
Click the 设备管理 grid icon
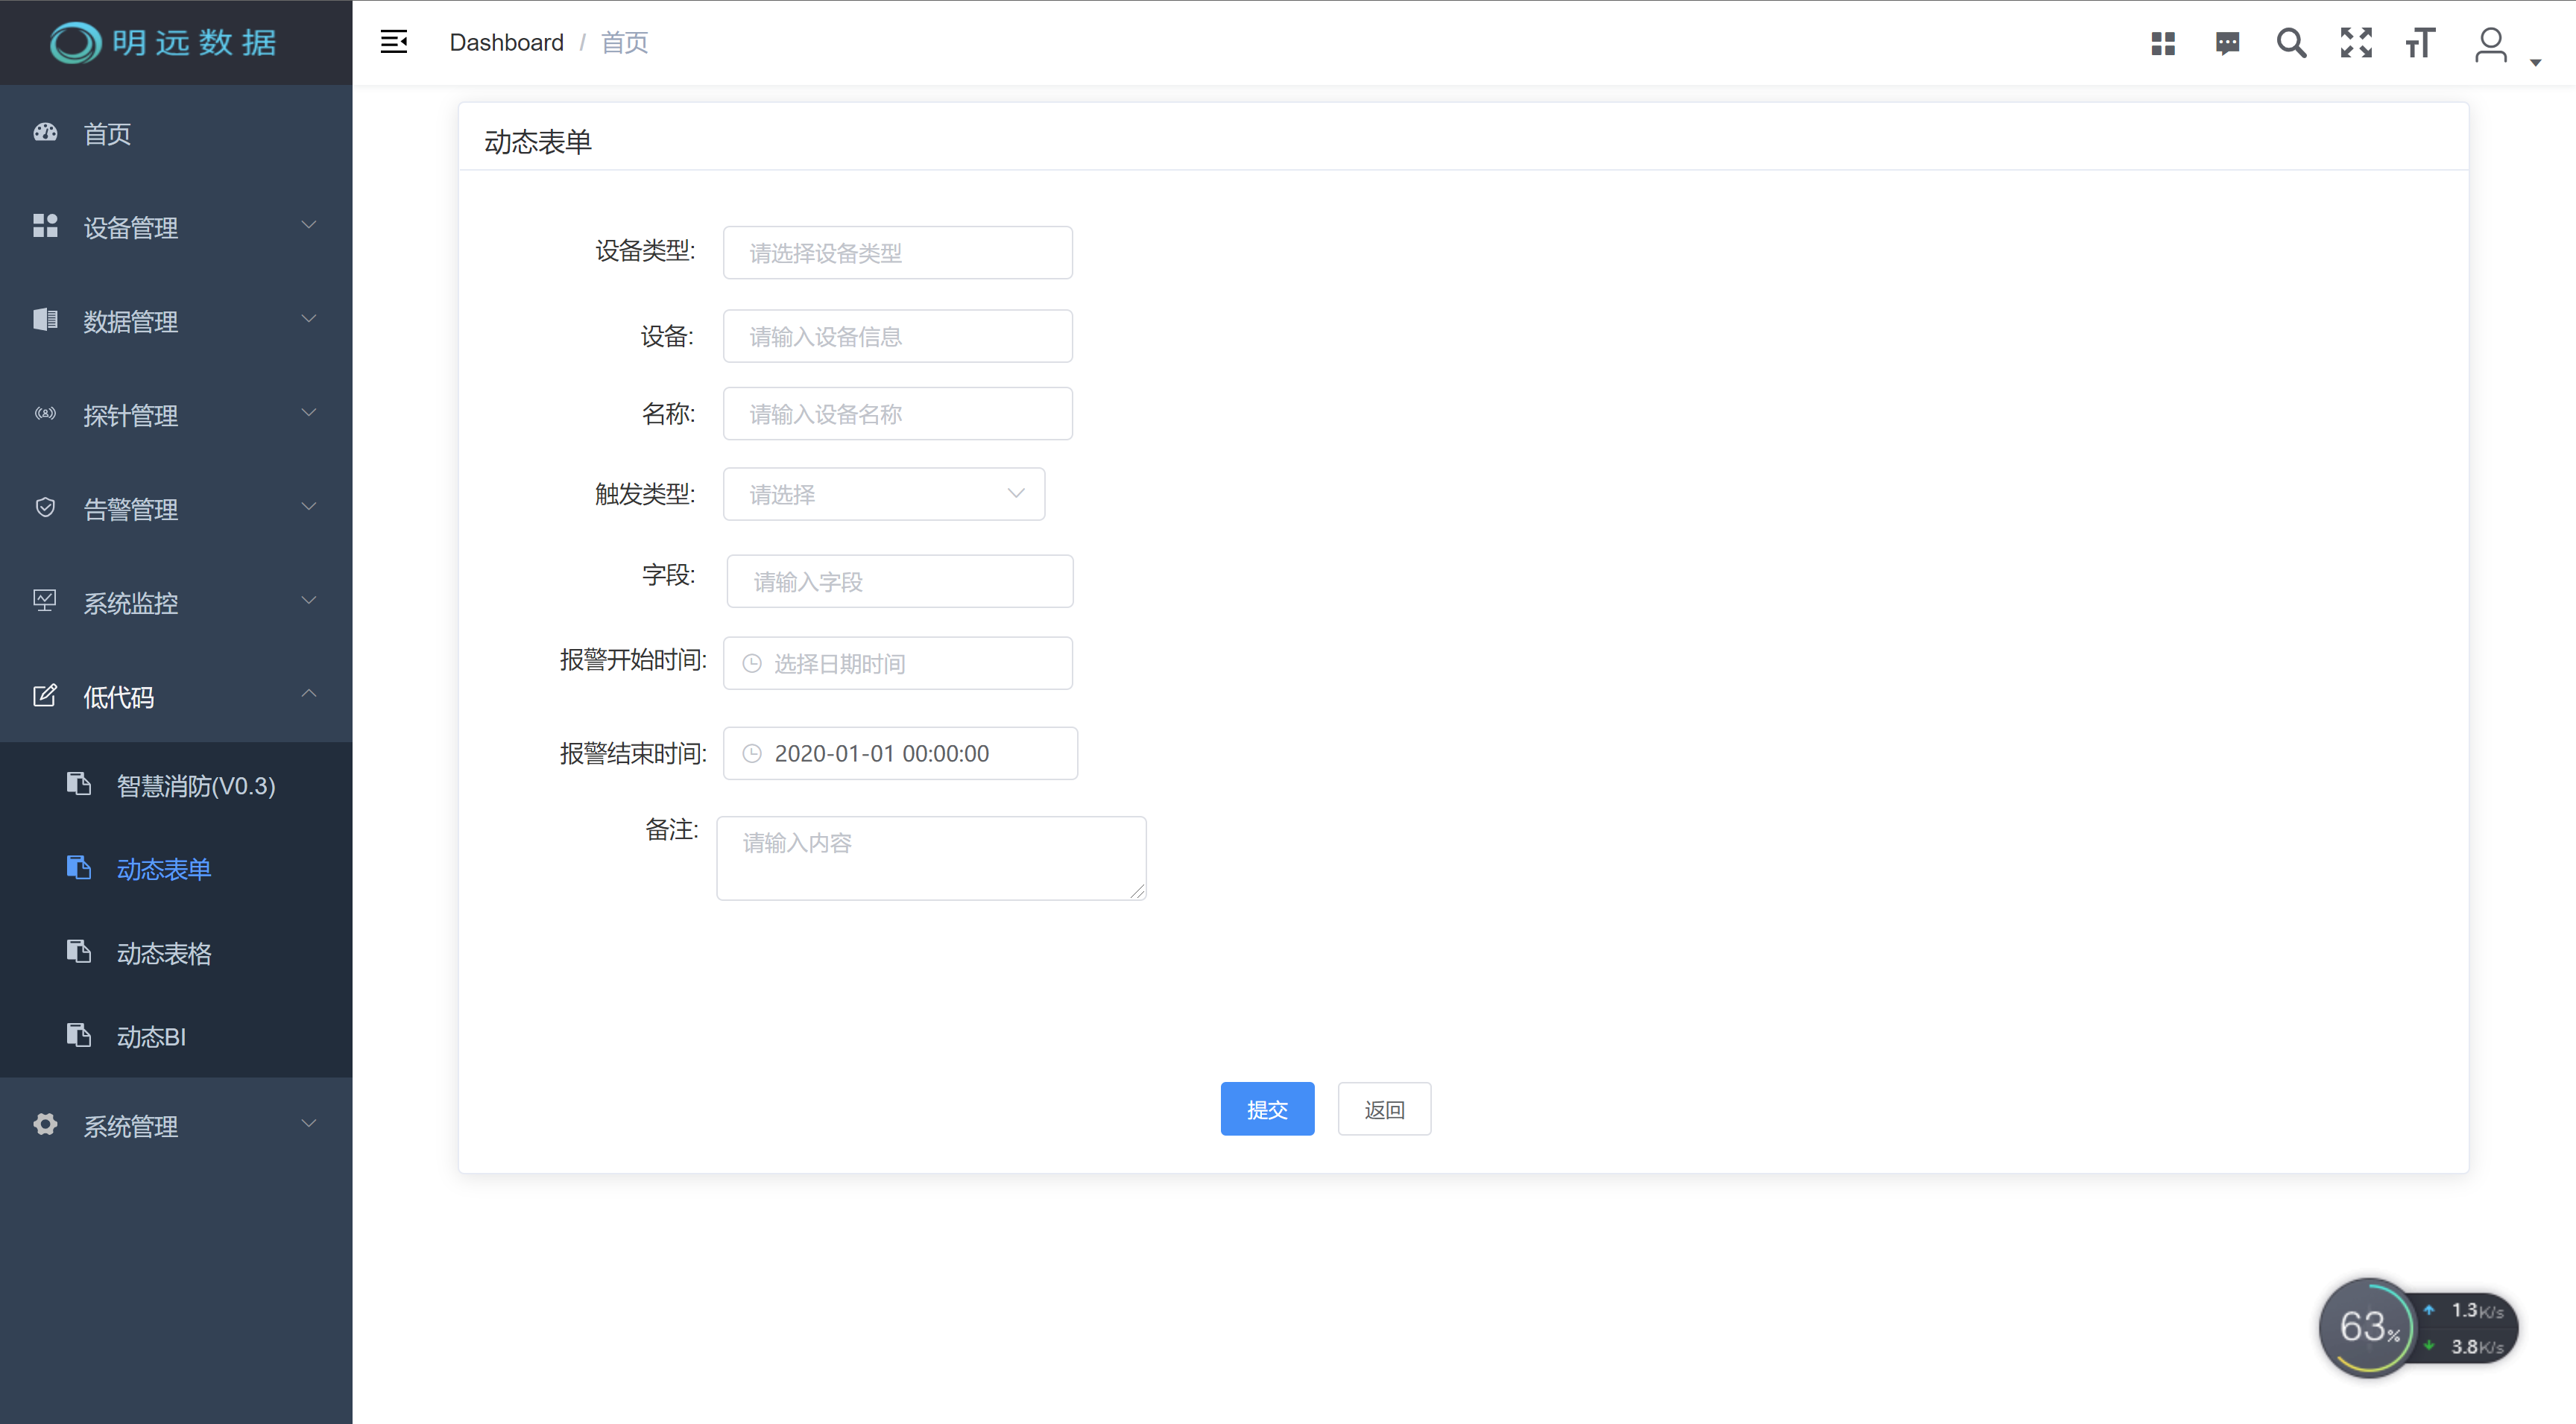(x=45, y=226)
